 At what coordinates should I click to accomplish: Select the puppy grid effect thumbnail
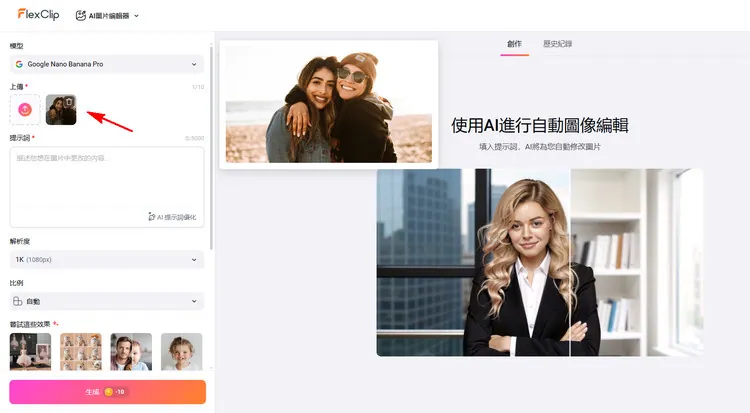pyautogui.click(x=81, y=352)
